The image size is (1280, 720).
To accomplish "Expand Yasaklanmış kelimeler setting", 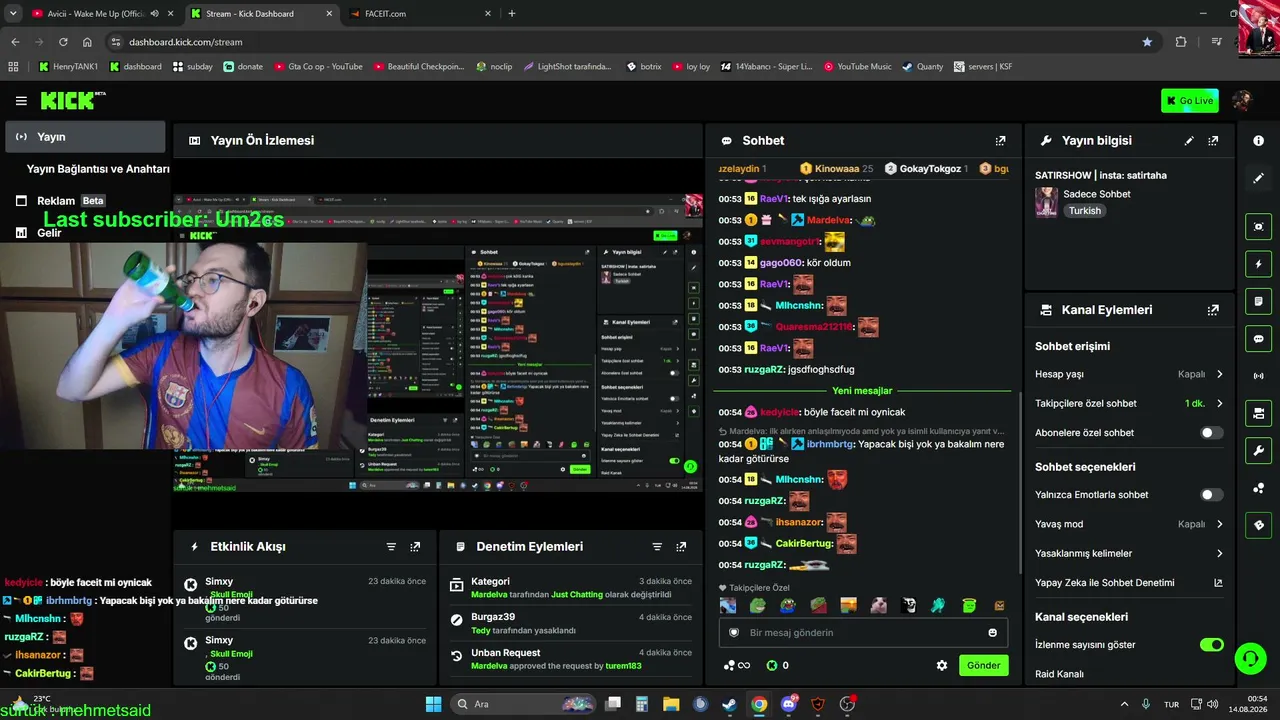I will coord(1129,553).
